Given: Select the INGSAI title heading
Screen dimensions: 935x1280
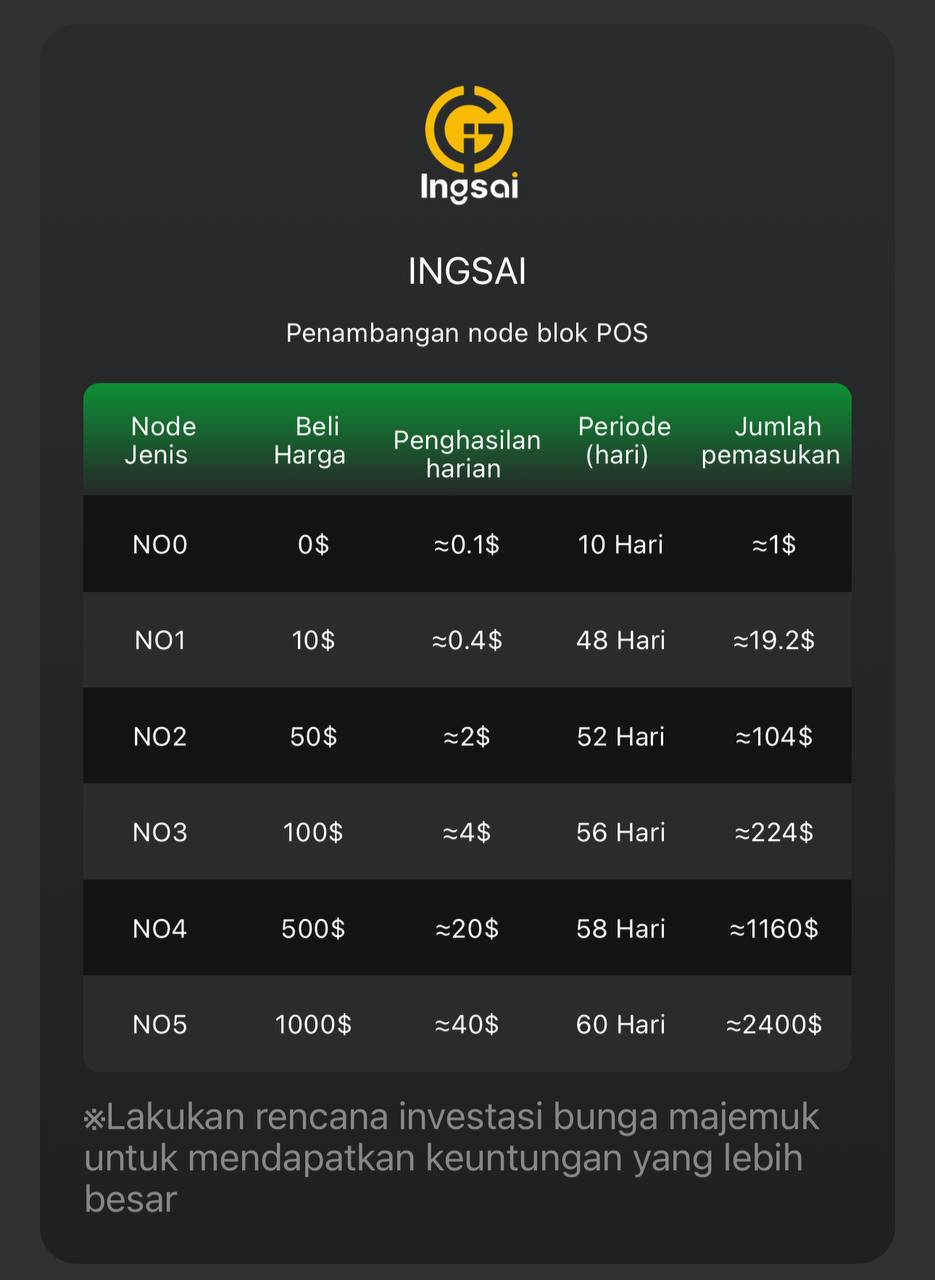Looking at the screenshot, I should click(467, 272).
